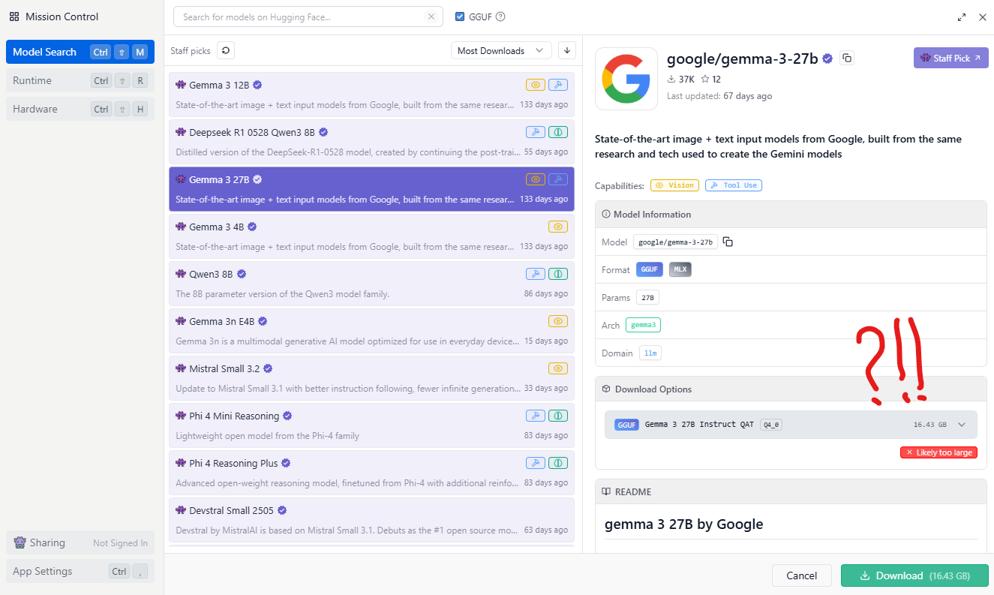Click the Vision capability tag

pos(674,186)
